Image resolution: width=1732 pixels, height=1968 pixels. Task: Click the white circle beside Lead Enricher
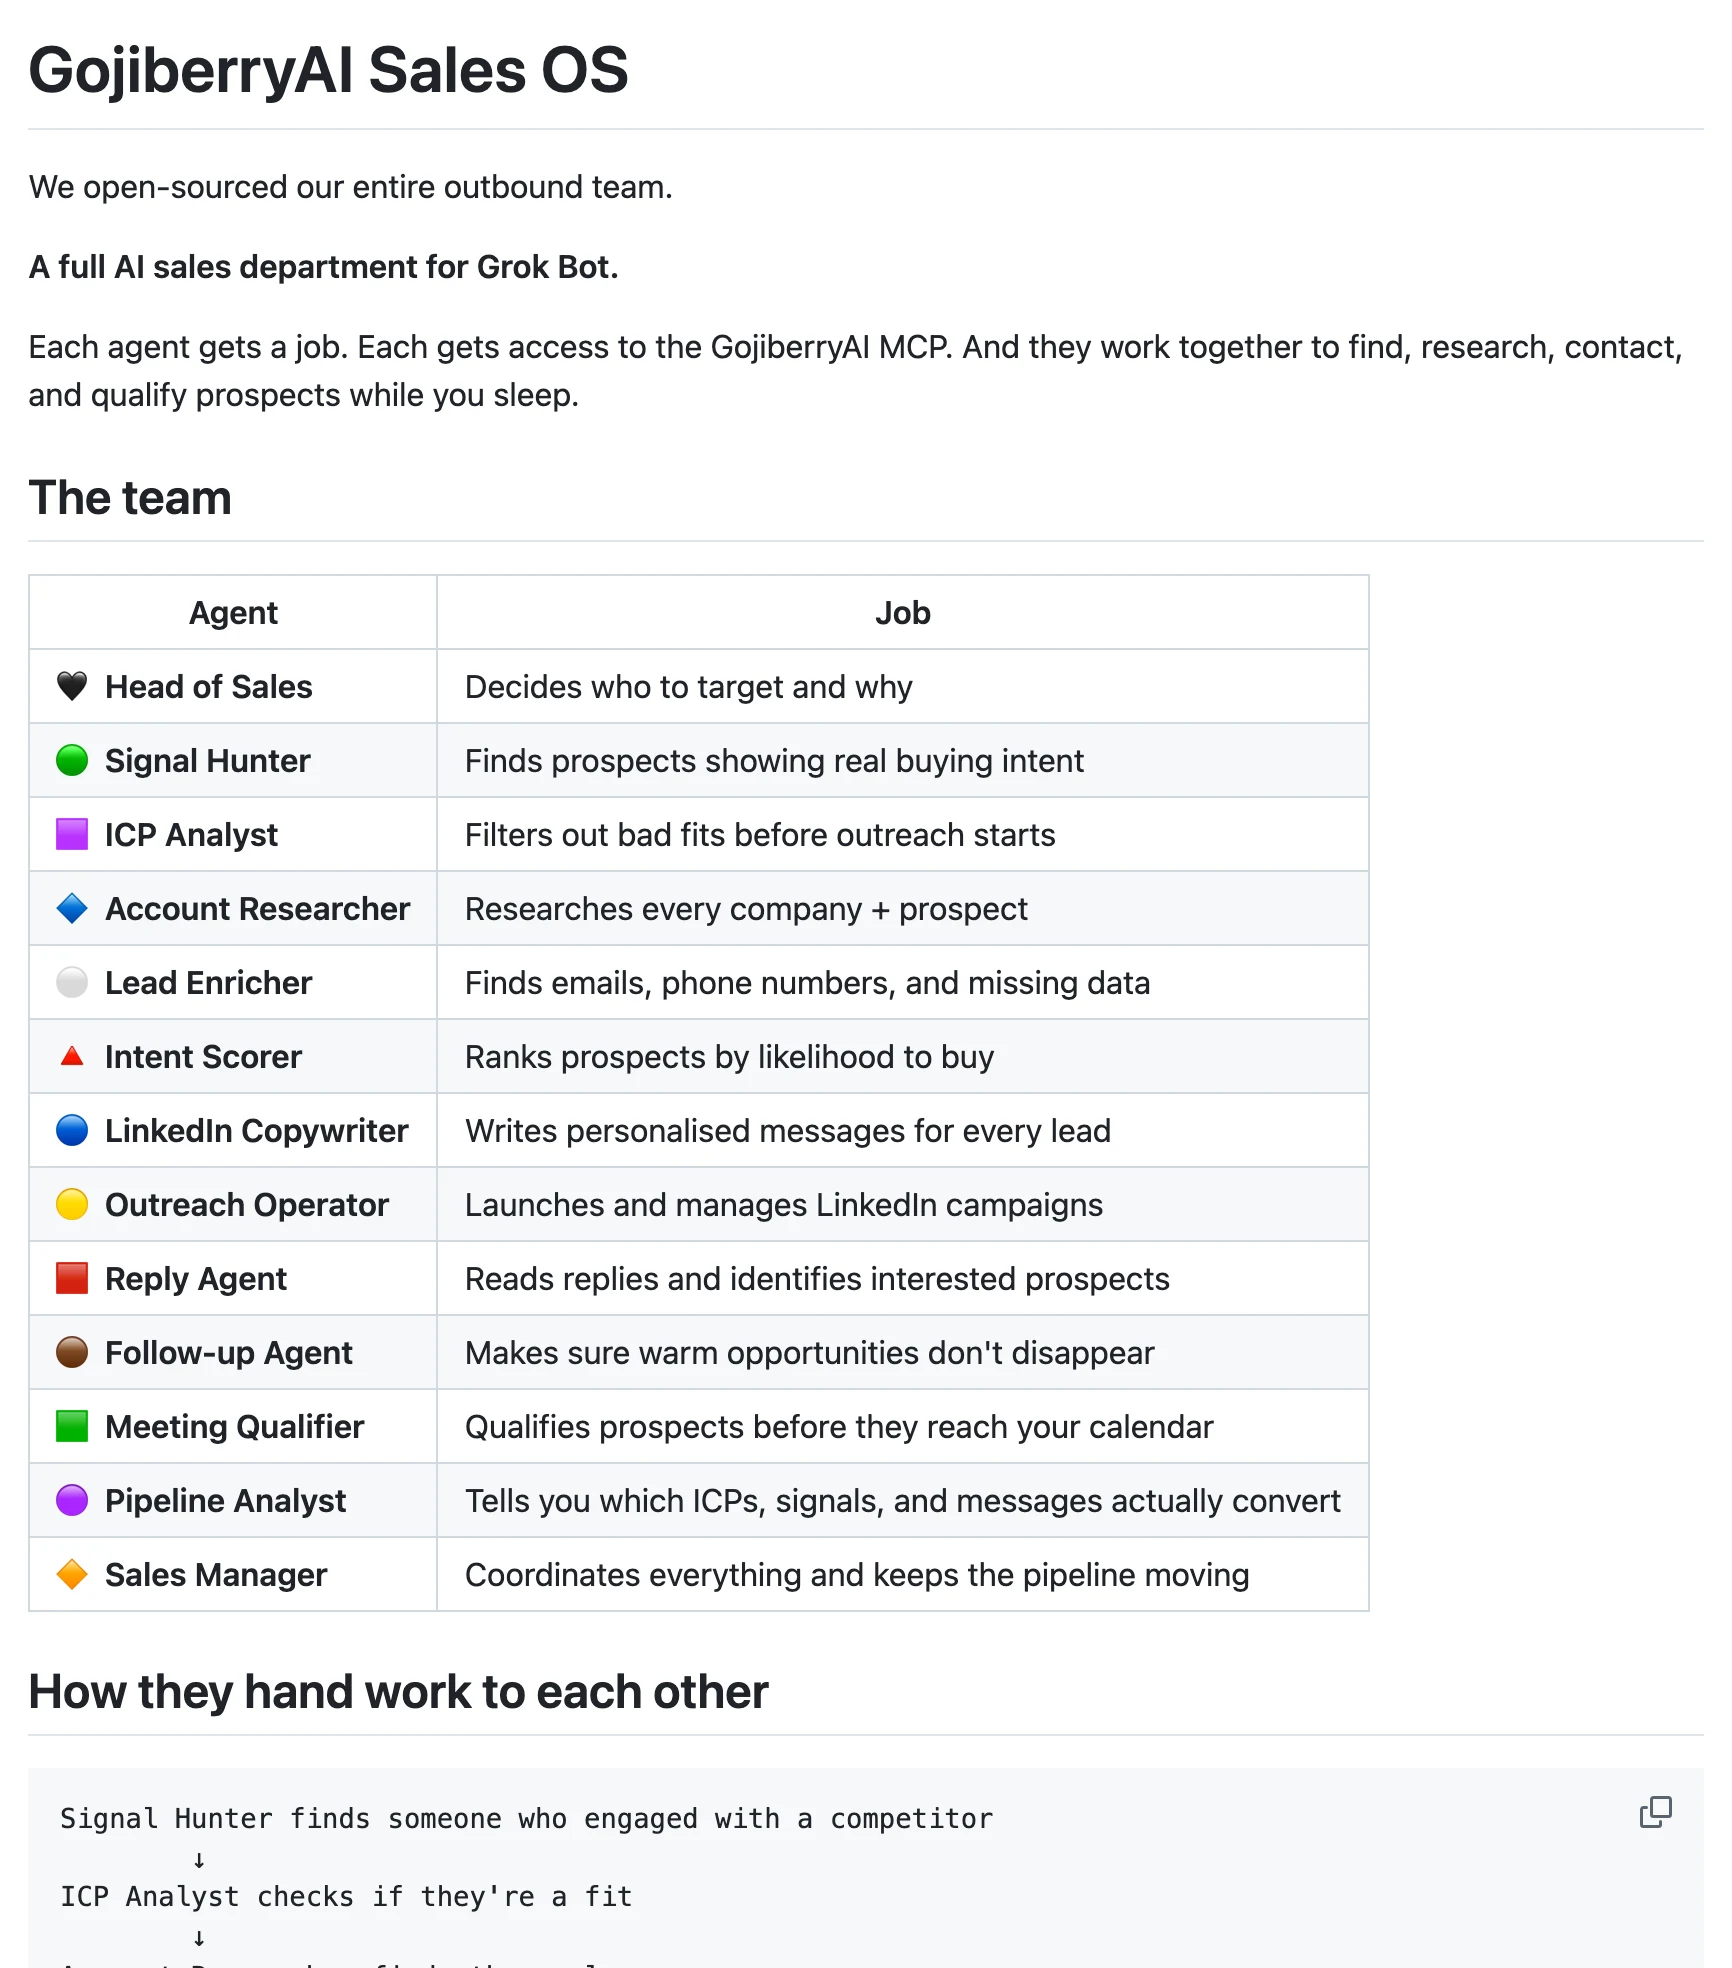(72, 982)
